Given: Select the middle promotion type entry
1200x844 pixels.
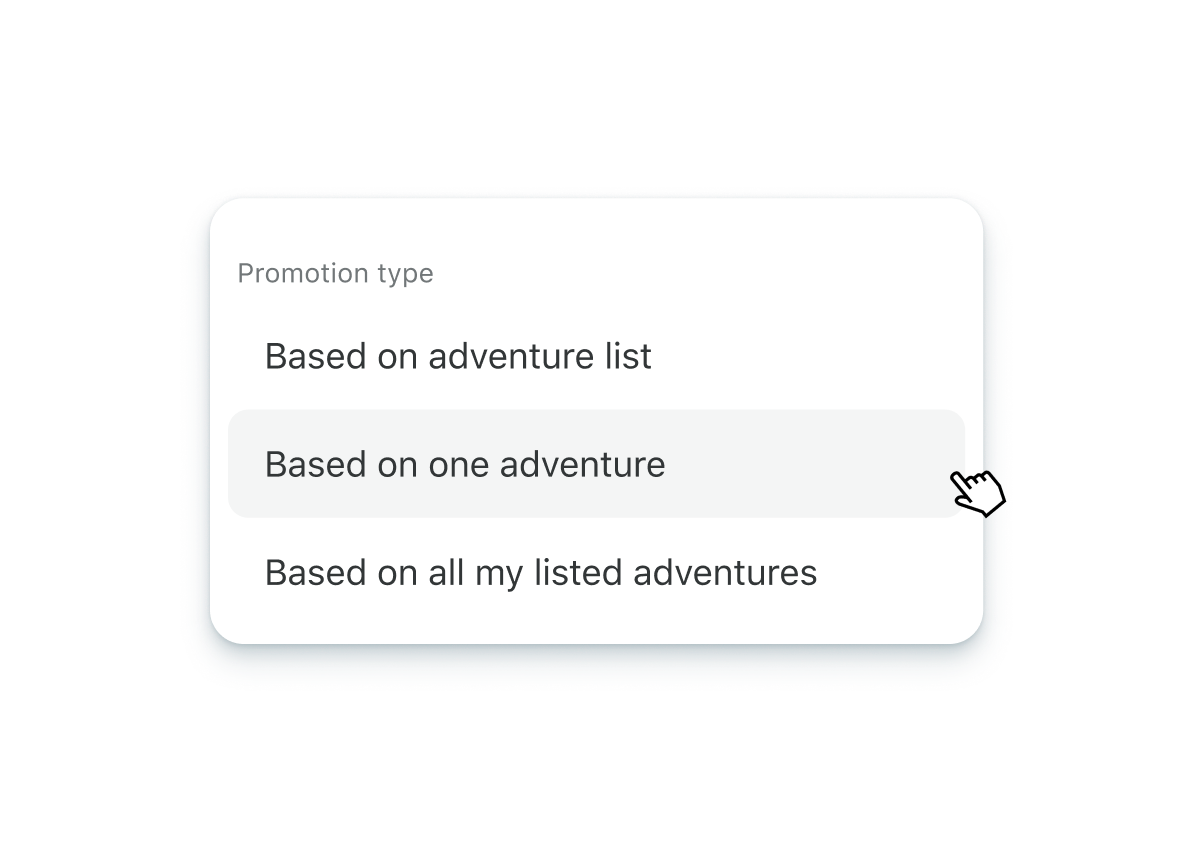Looking at the screenshot, I should click(x=465, y=464).
